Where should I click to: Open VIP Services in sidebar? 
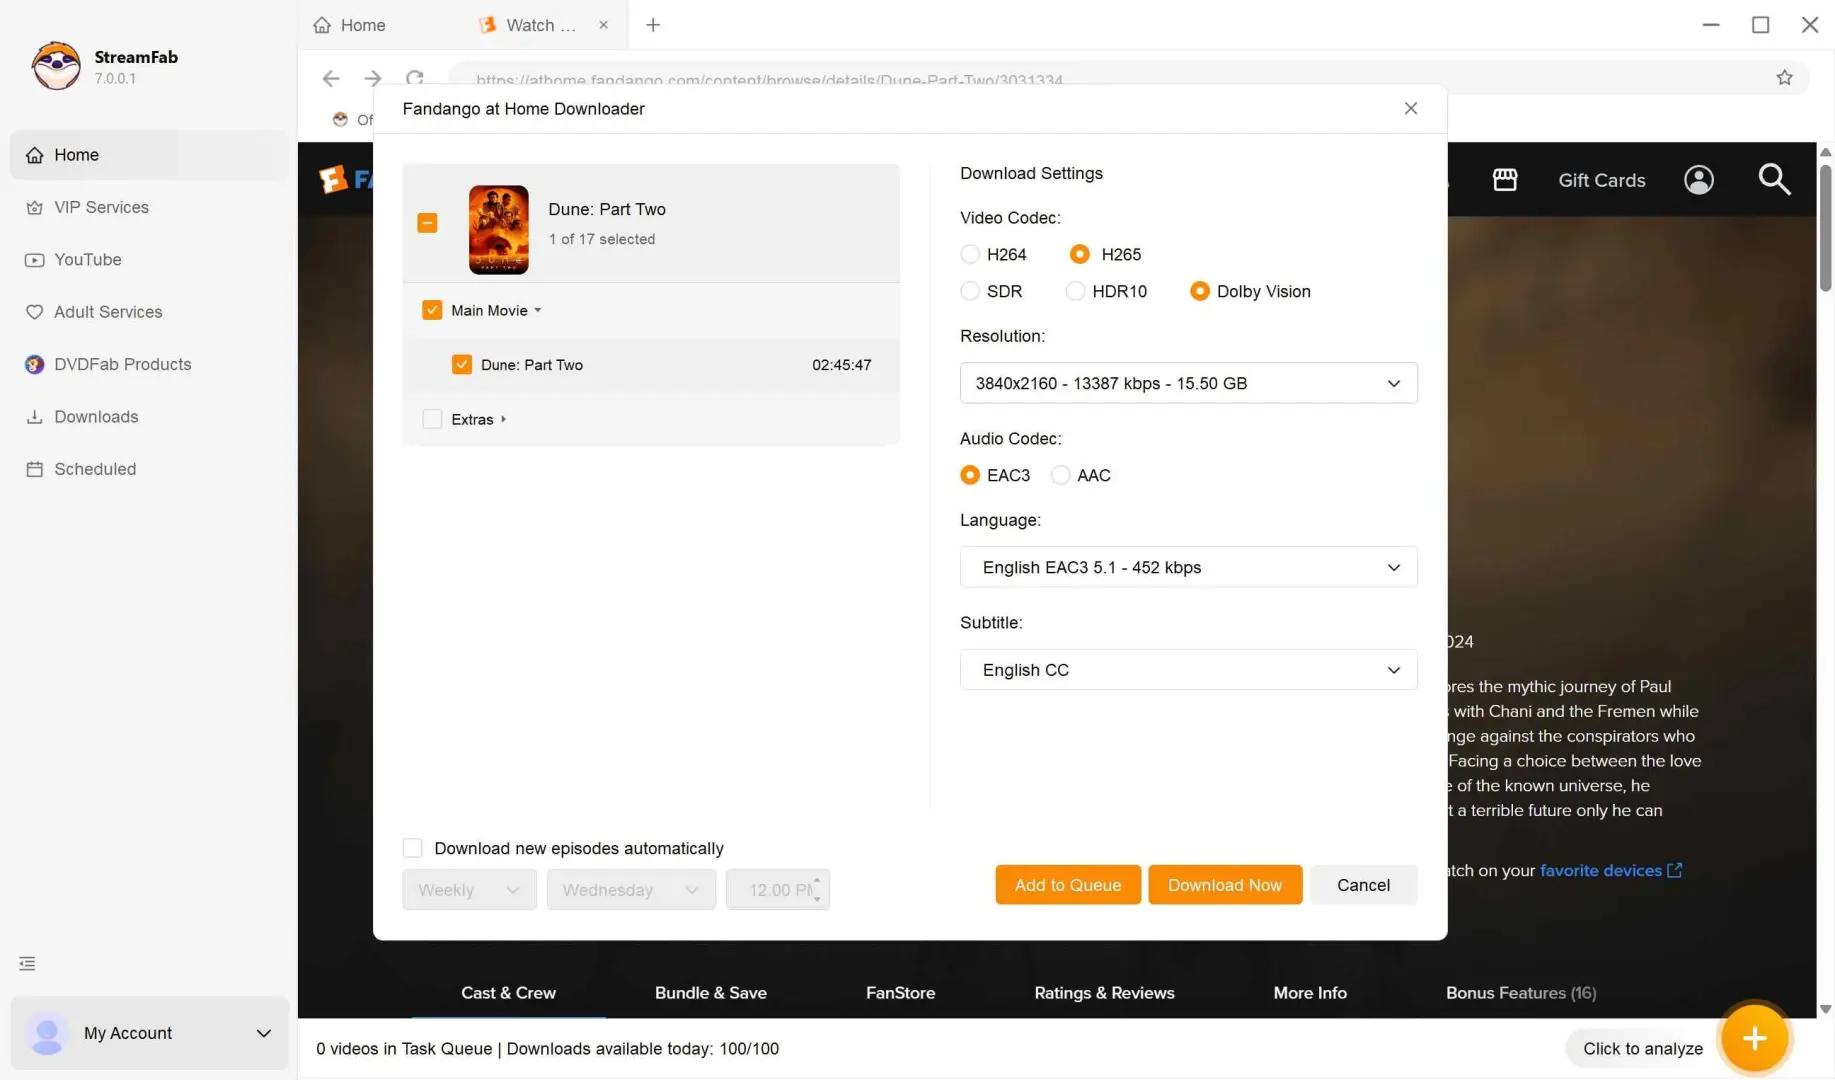[149, 207]
